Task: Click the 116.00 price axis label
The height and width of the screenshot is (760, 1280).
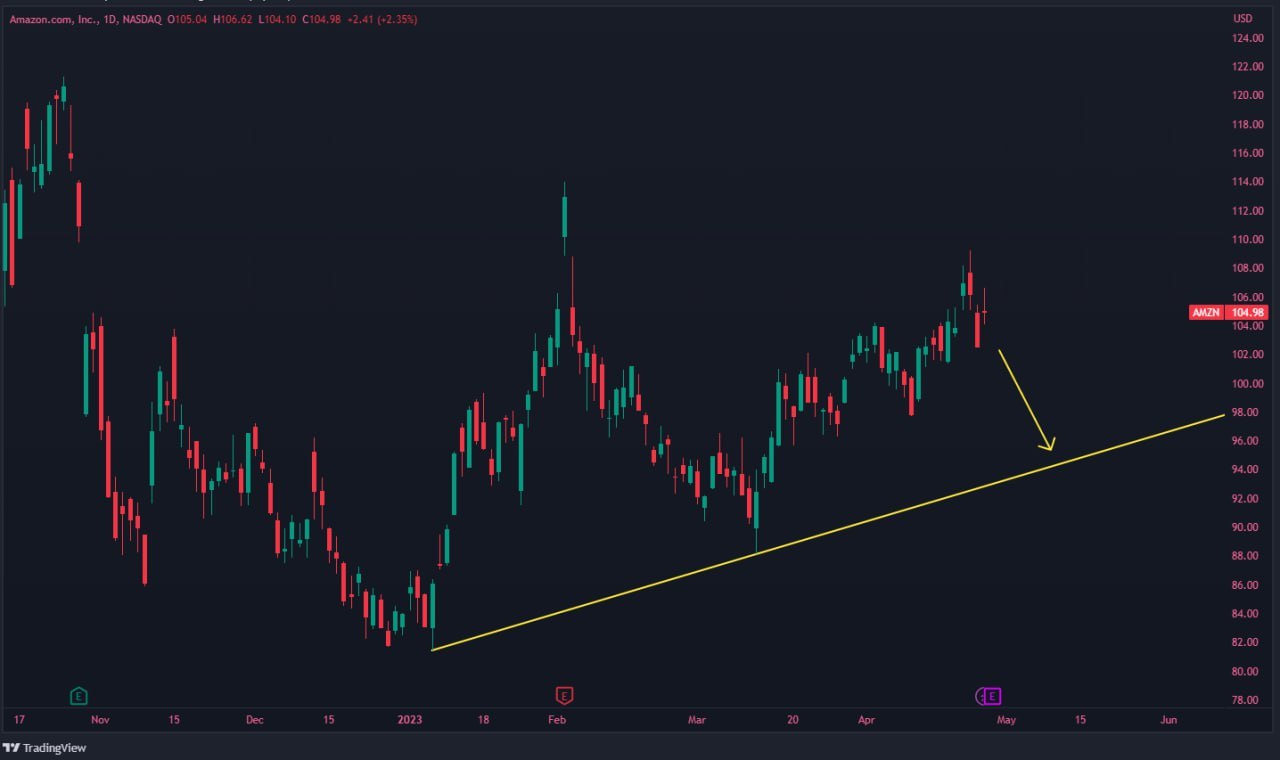Action: click(1247, 153)
